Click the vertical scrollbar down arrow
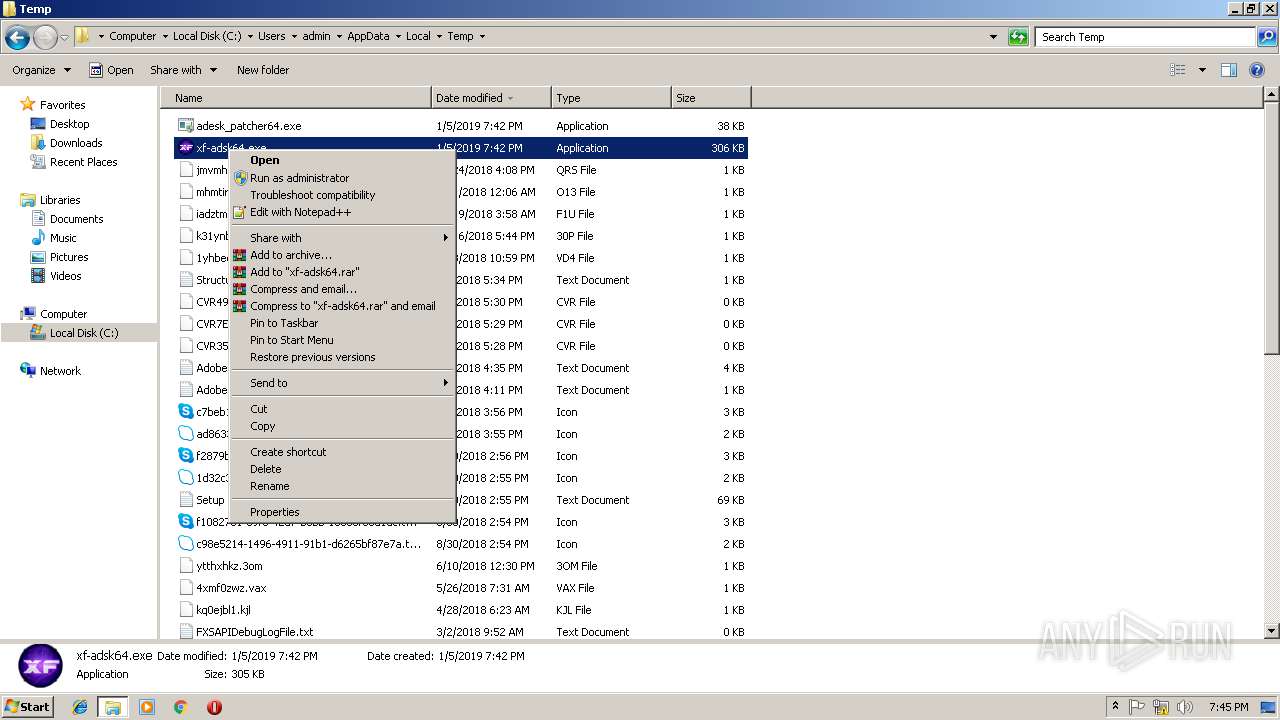Image resolution: width=1280 pixels, height=720 pixels. (x=1272, y=631)
